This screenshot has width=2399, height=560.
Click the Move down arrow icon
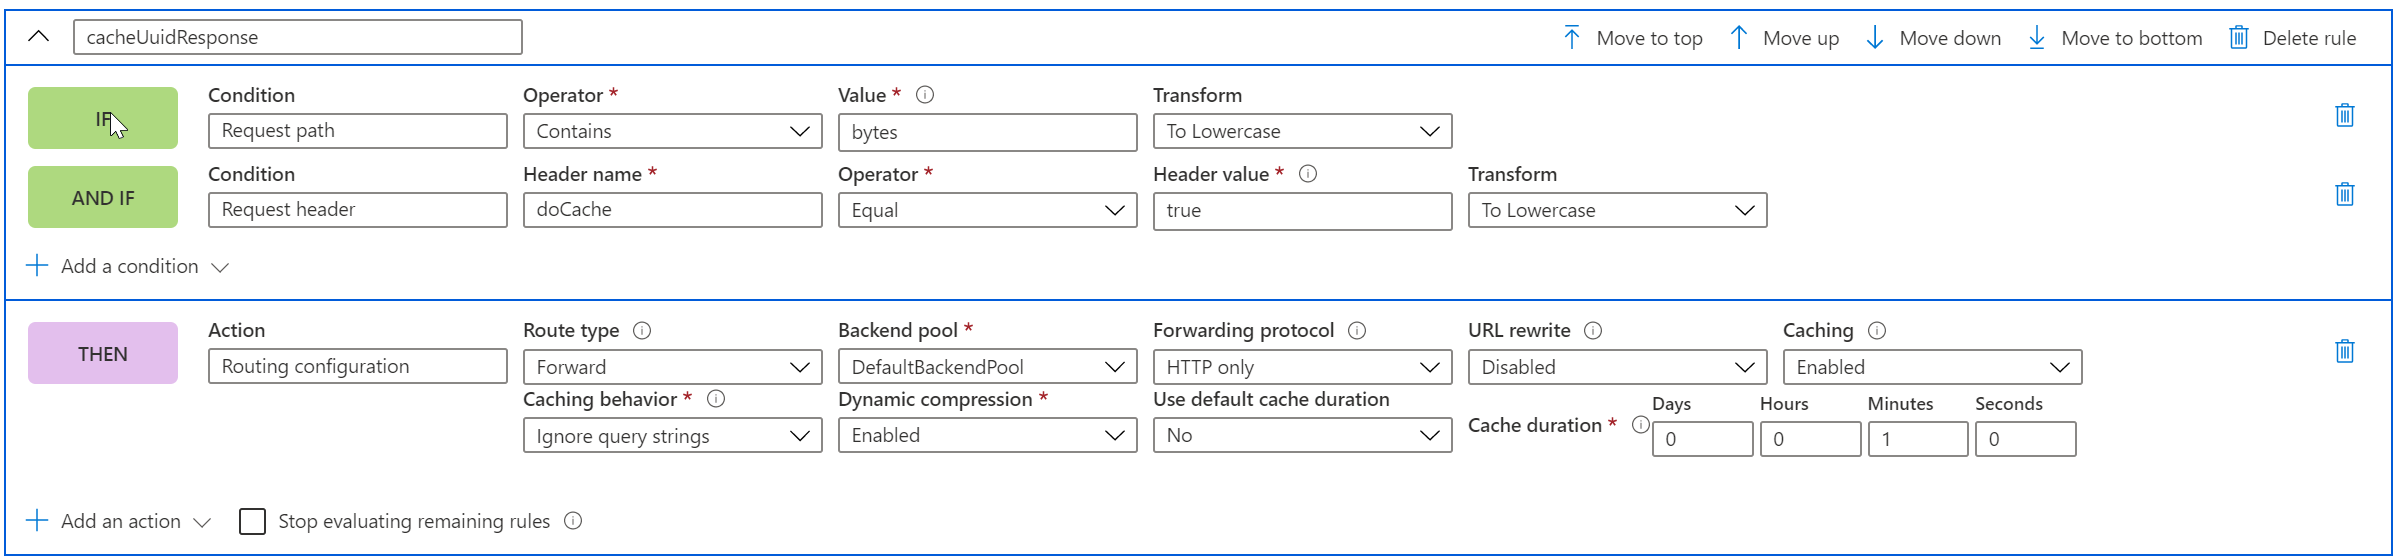click(1875, 38)
